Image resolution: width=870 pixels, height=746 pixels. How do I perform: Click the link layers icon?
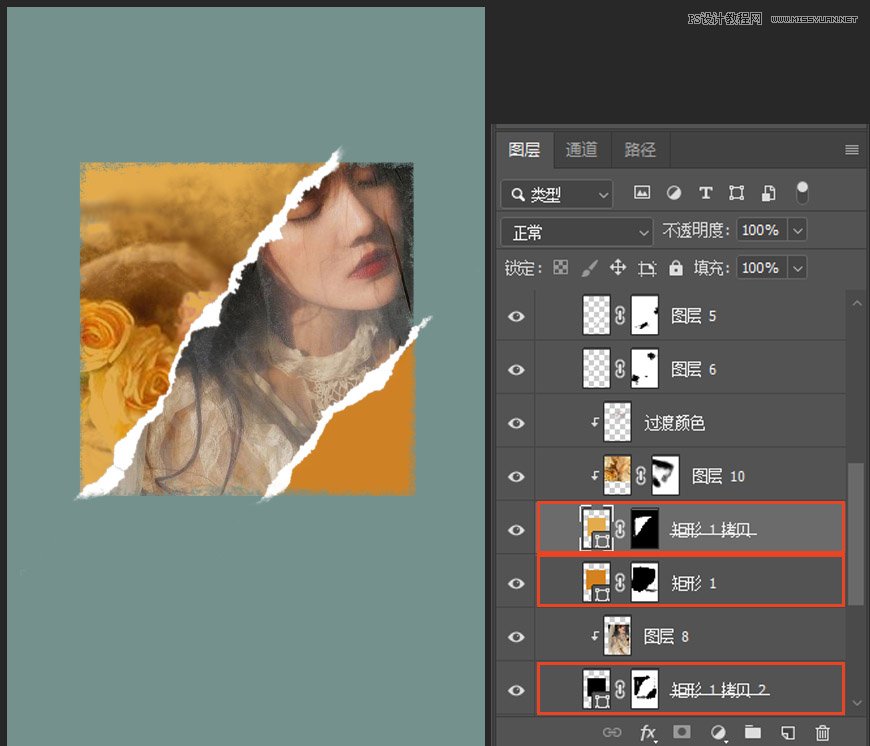(x=613, y=732)
